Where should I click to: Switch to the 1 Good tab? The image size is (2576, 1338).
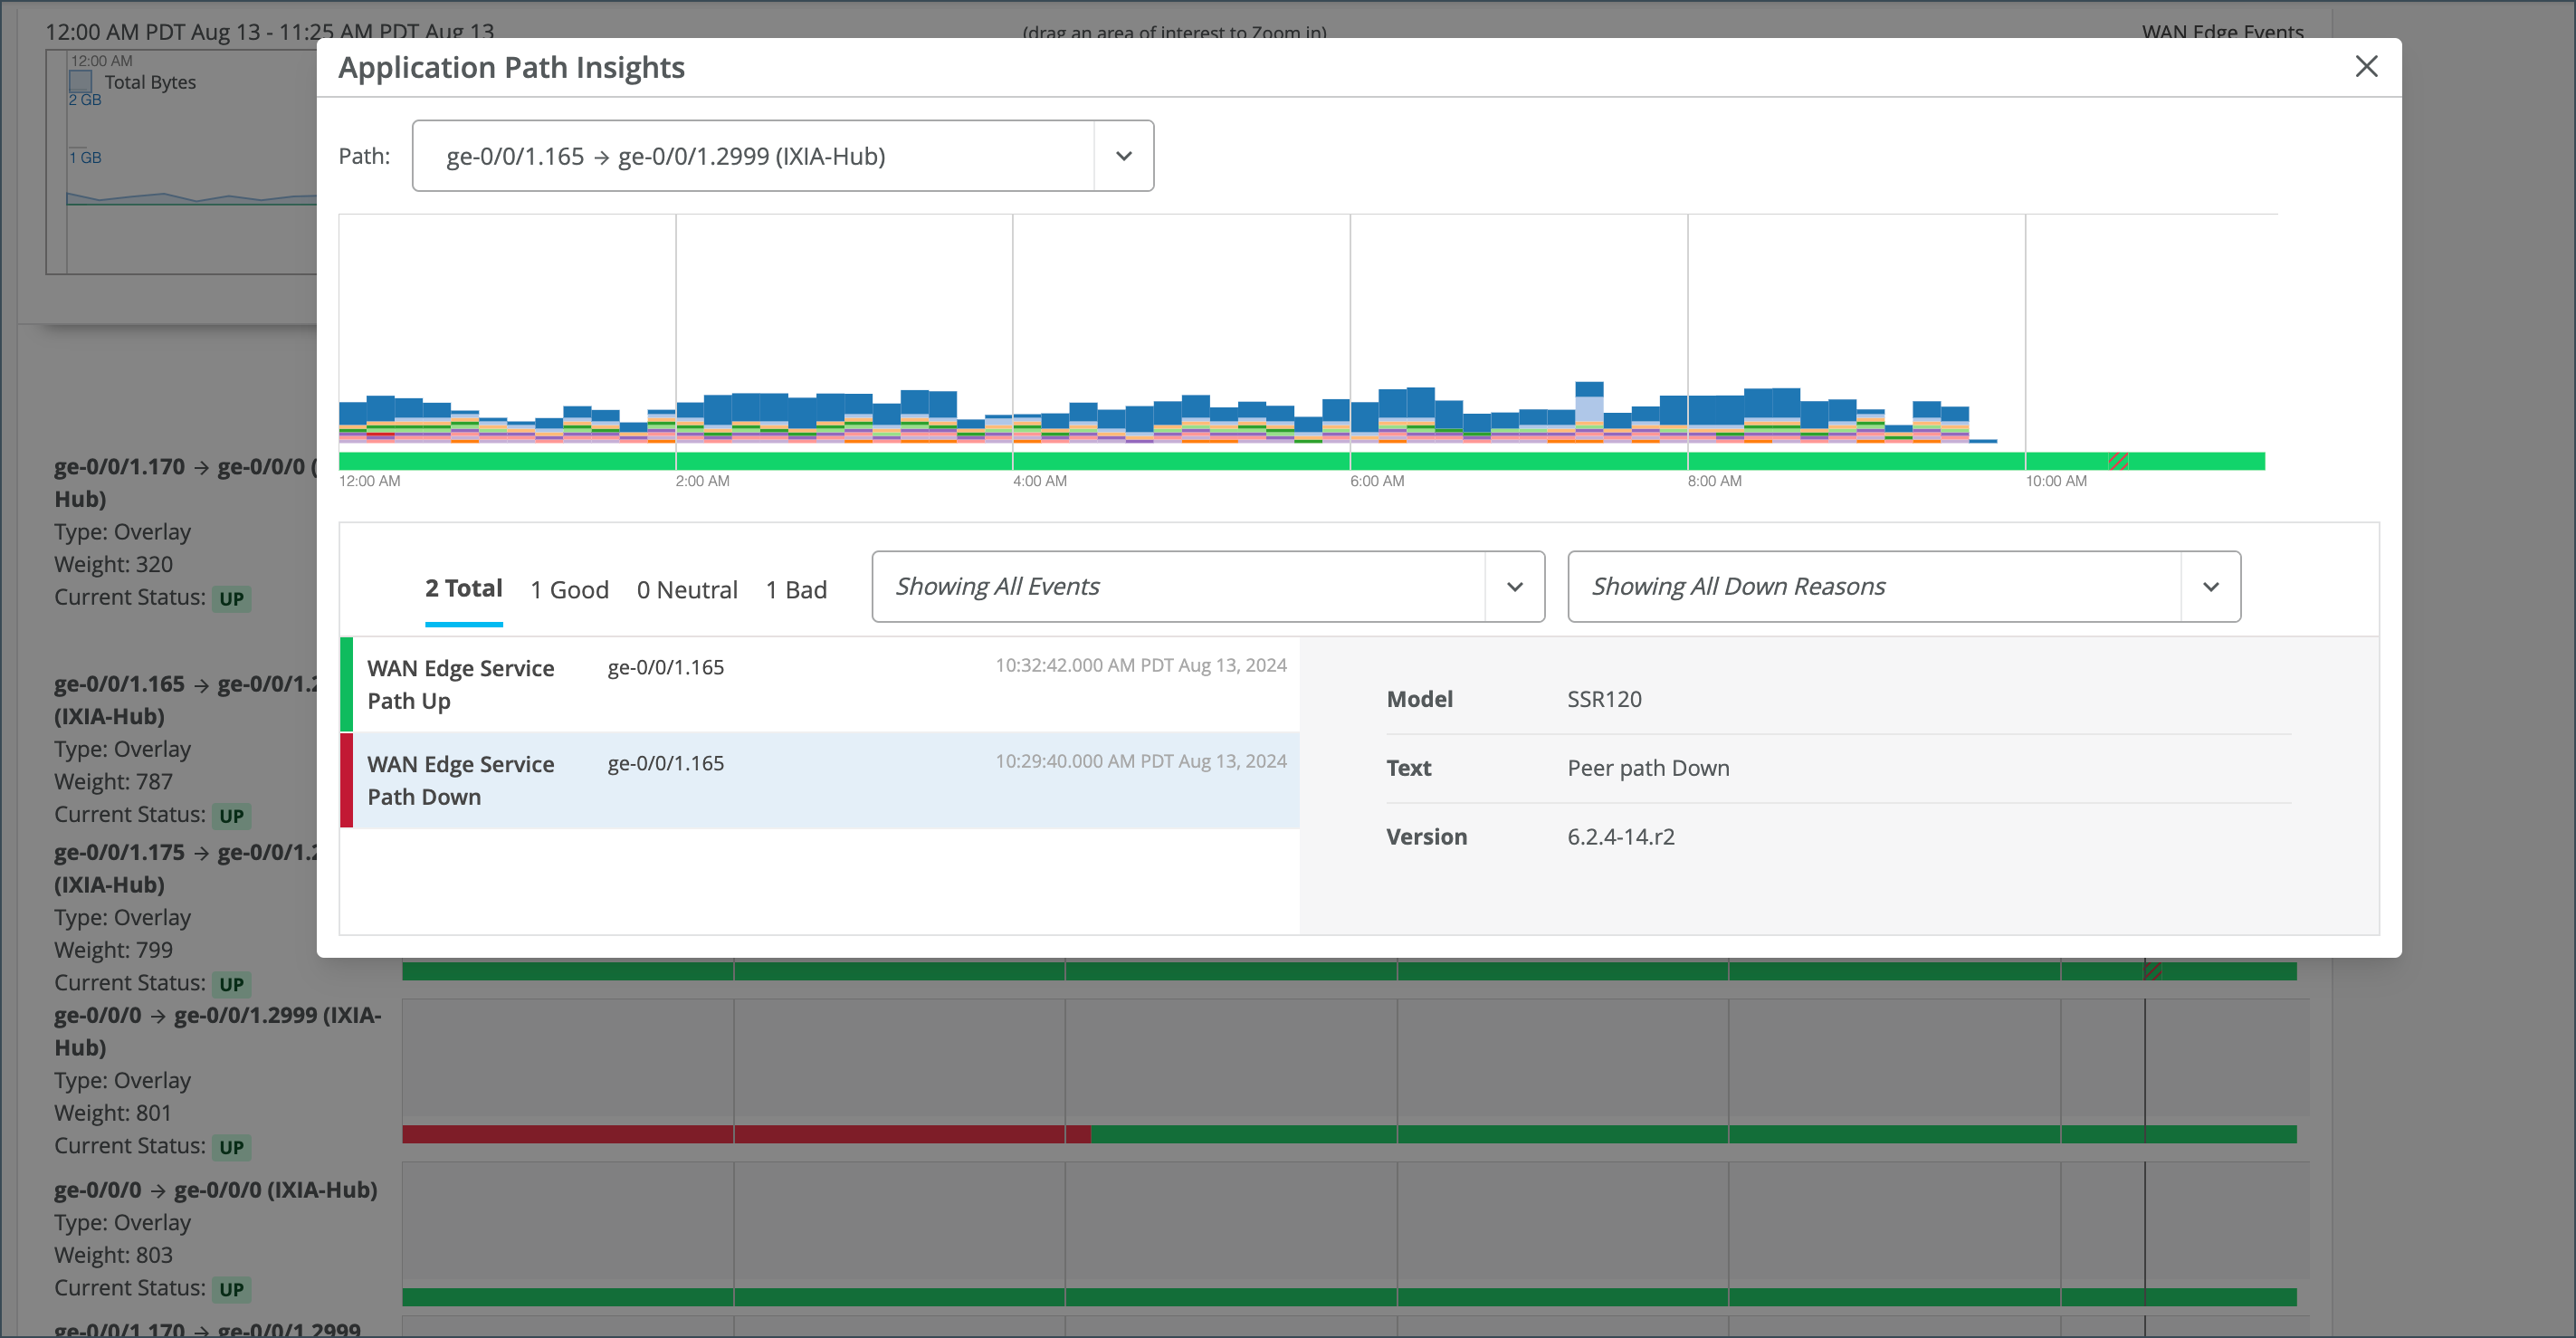(569, 590)
